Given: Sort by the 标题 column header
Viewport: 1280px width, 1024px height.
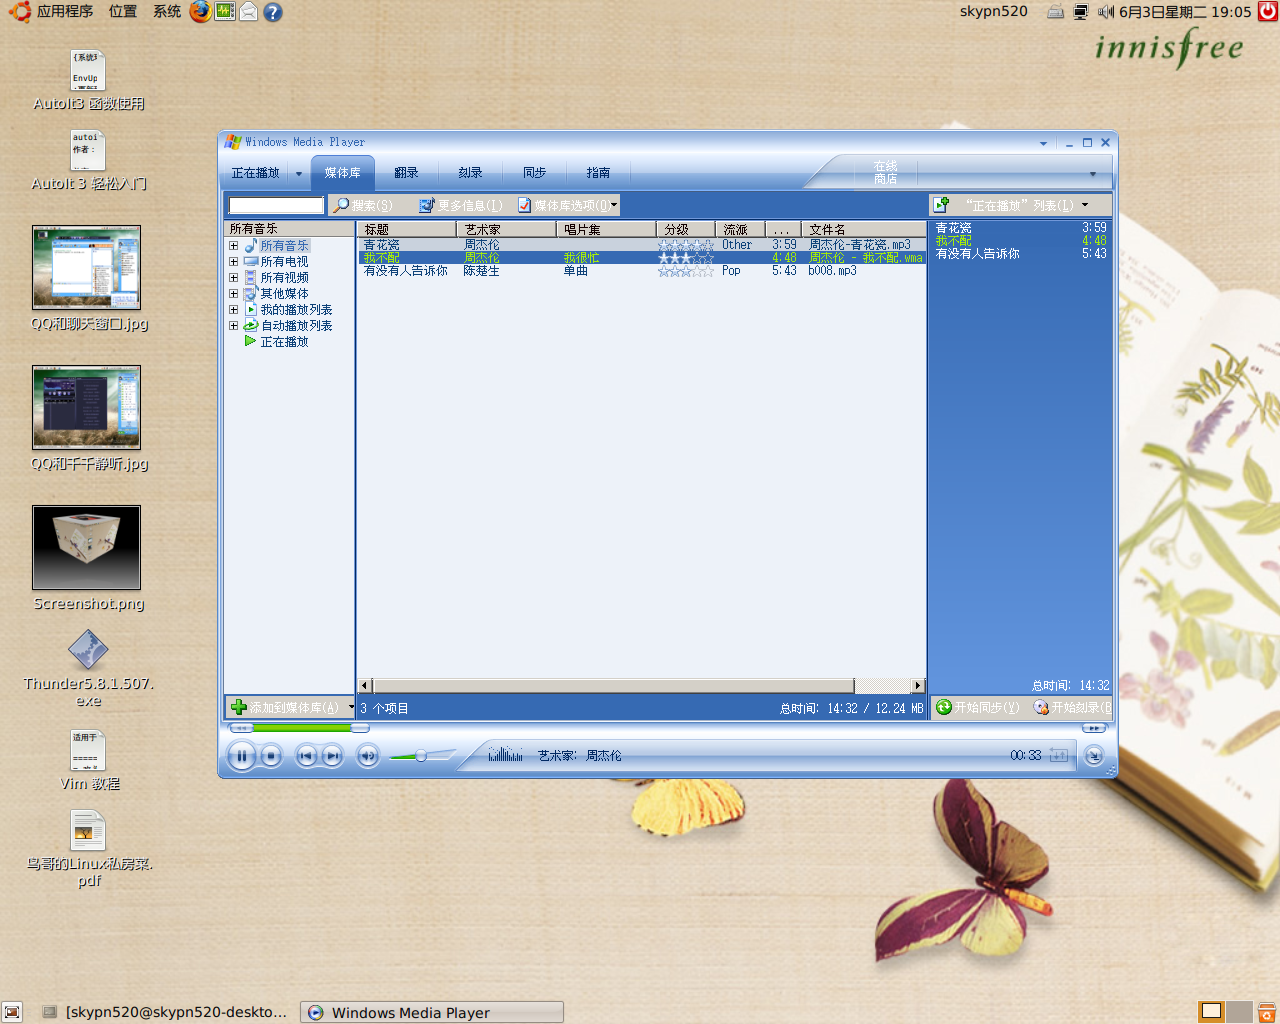Looking at the screenshot, I should pos(406,229).
